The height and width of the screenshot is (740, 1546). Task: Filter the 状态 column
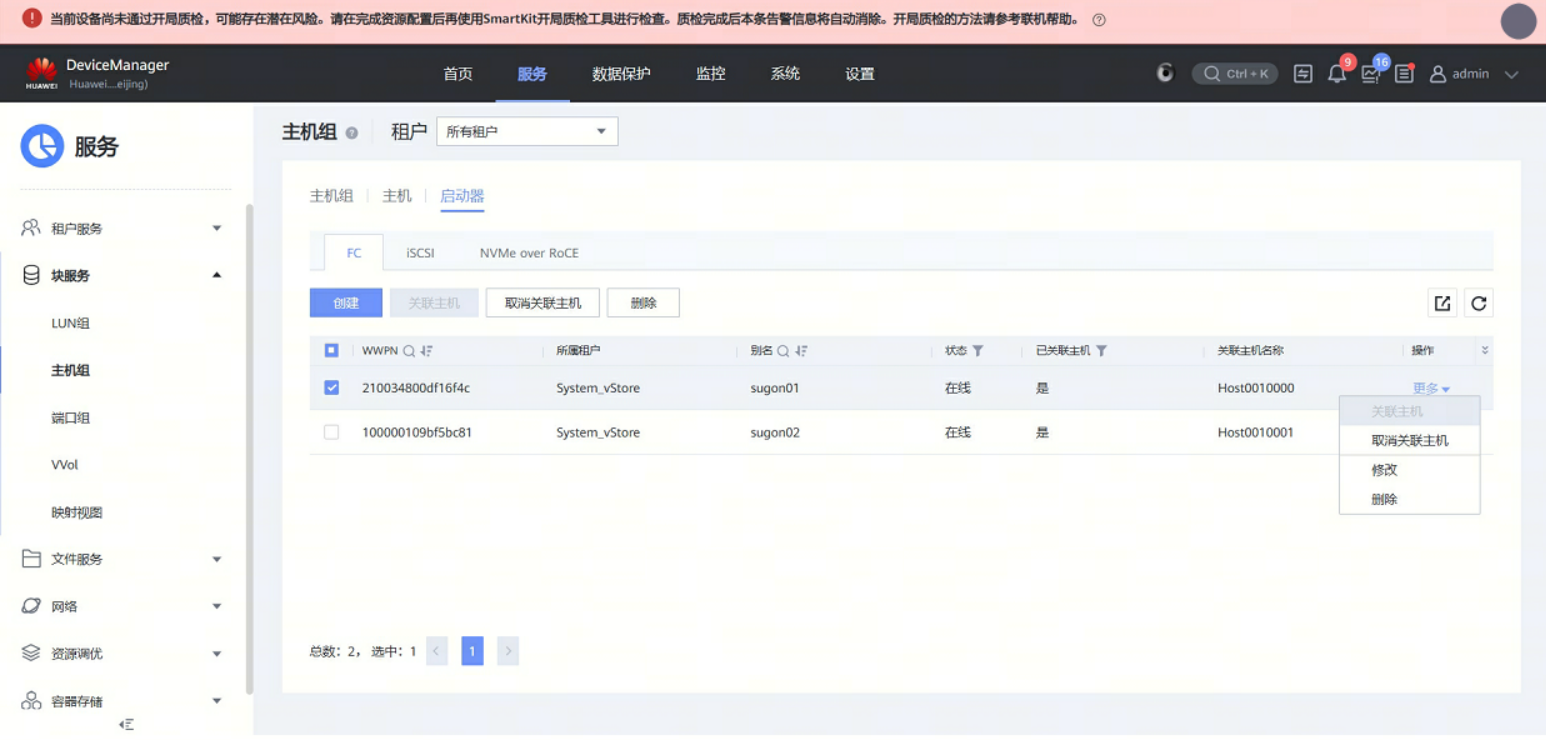tap(978, 351)
